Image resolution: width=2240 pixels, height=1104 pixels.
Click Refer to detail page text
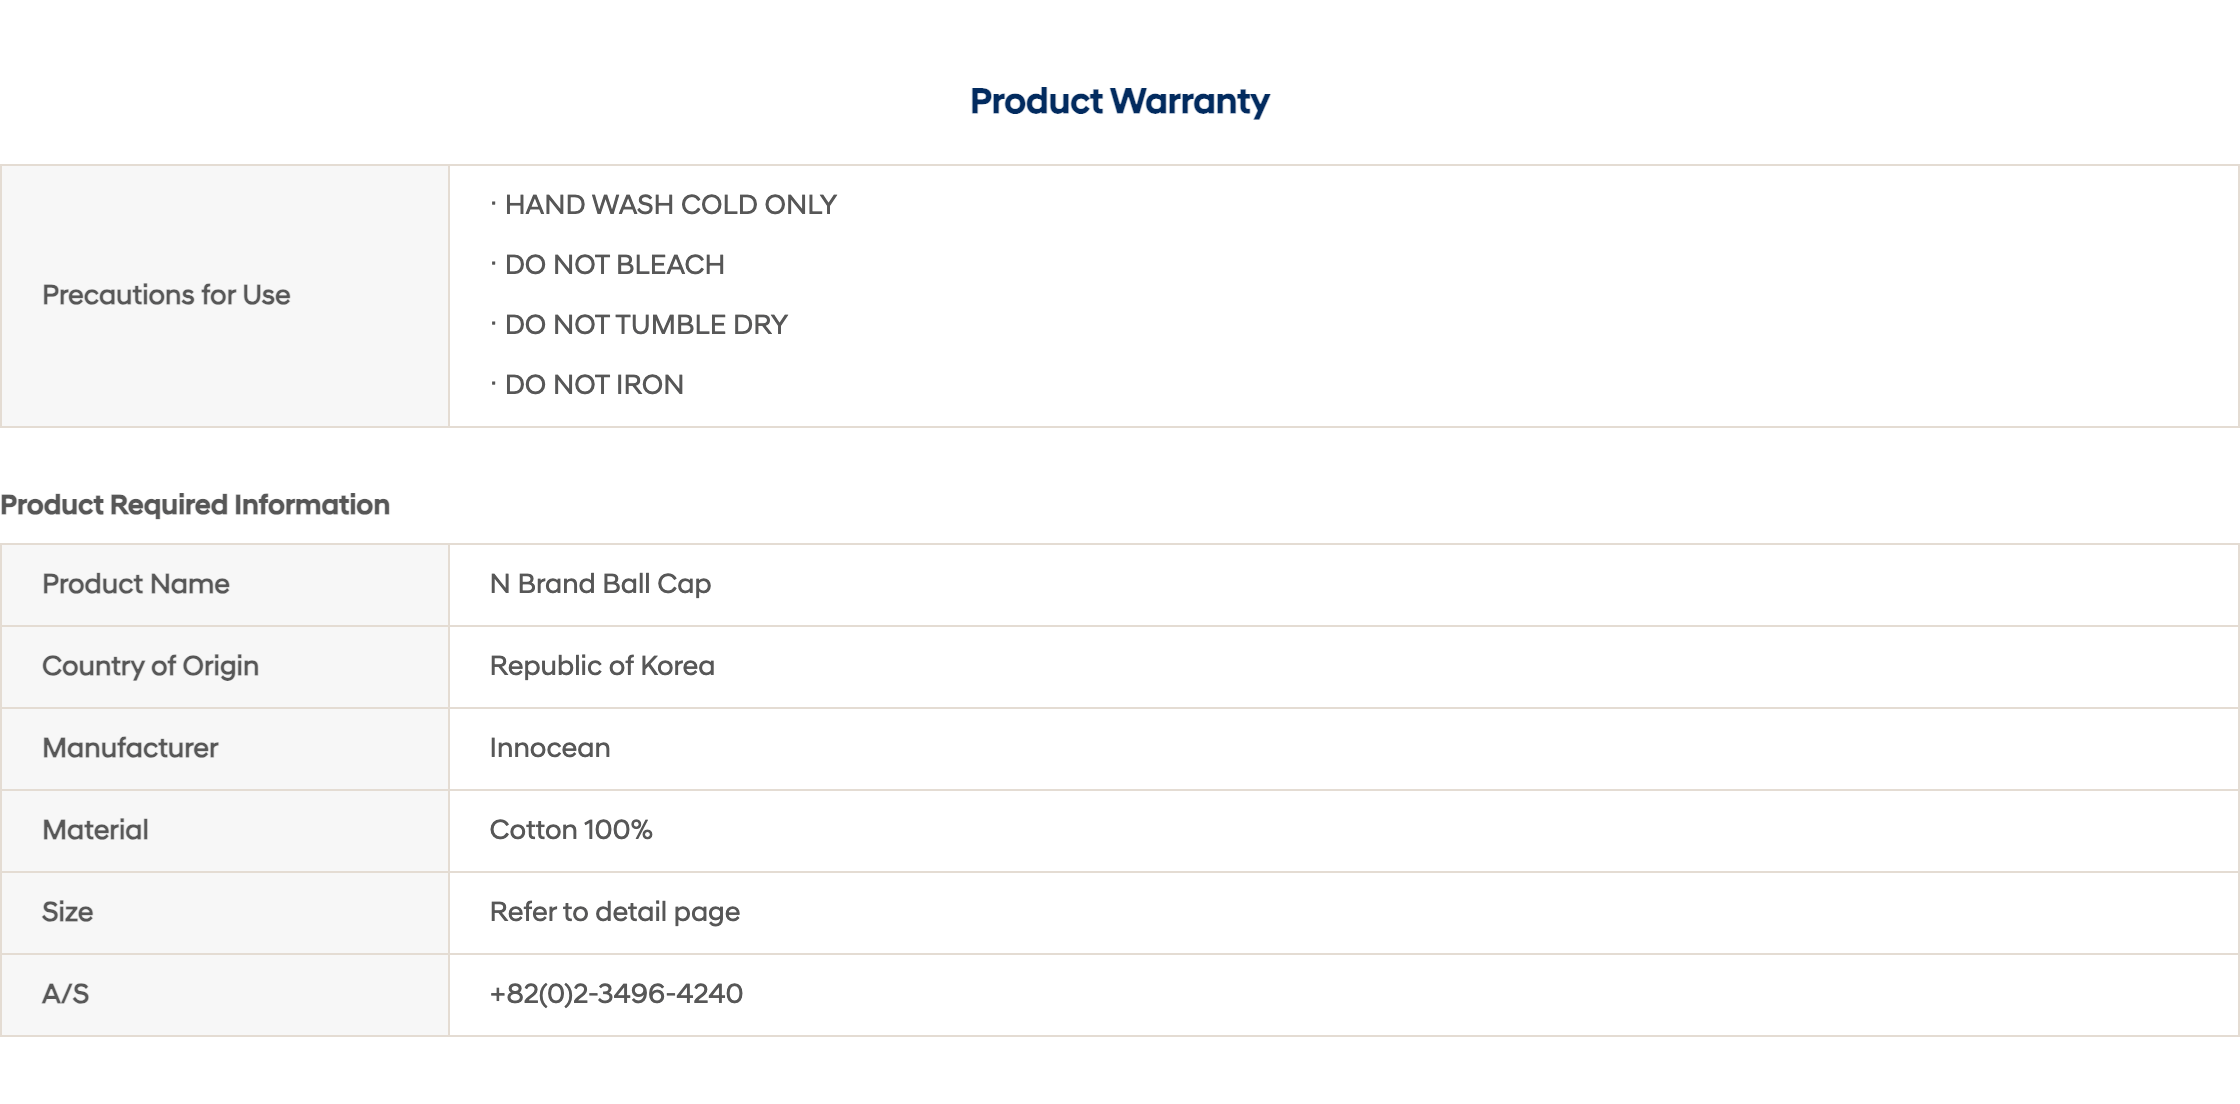pos(615,912)
